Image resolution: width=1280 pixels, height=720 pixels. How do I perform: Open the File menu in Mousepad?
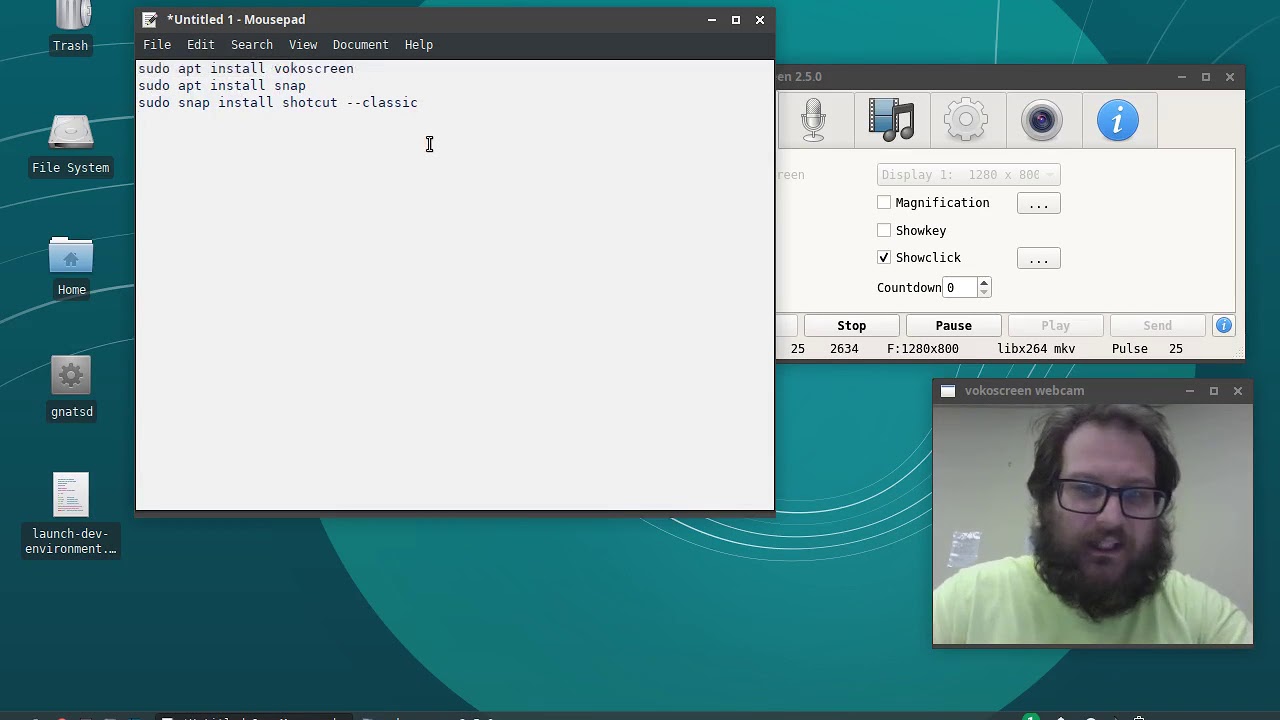[157, 45]
